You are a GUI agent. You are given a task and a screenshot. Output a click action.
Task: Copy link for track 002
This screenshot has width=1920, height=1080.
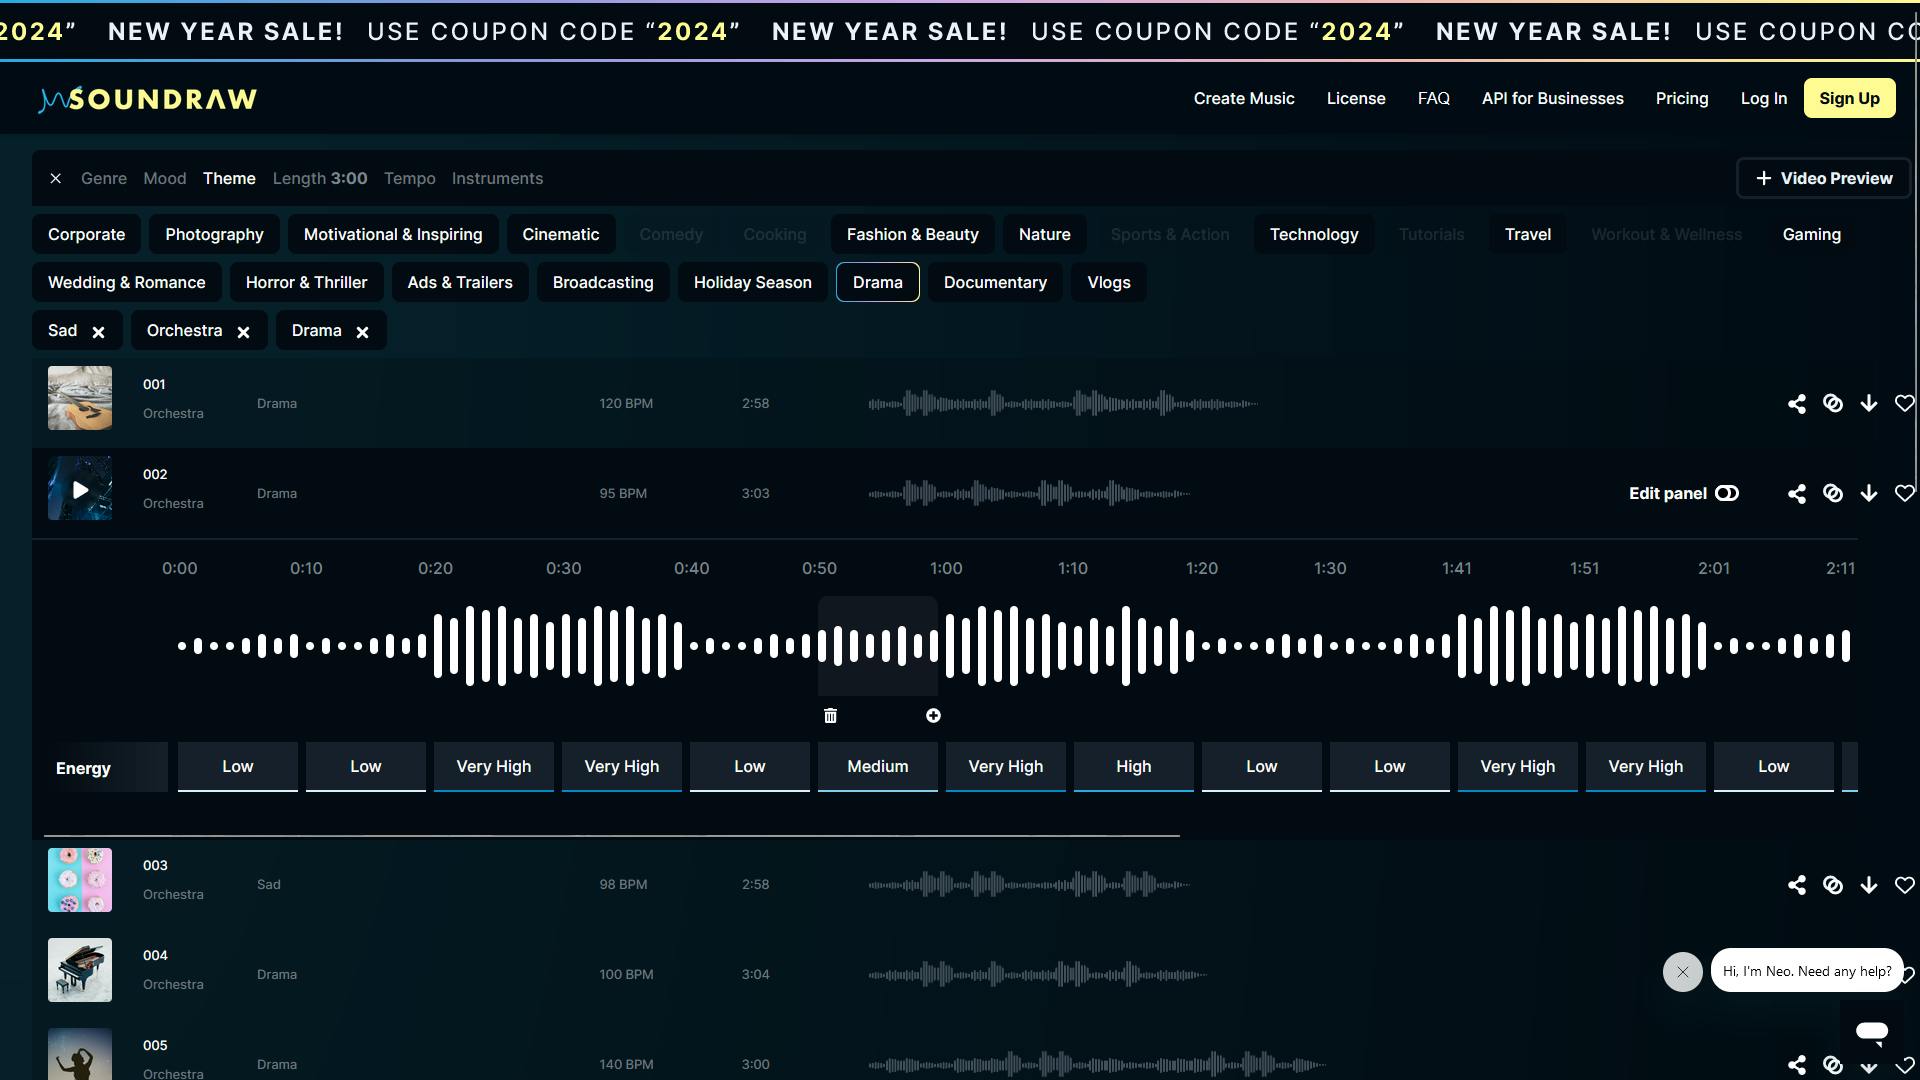coord(1832,494)
